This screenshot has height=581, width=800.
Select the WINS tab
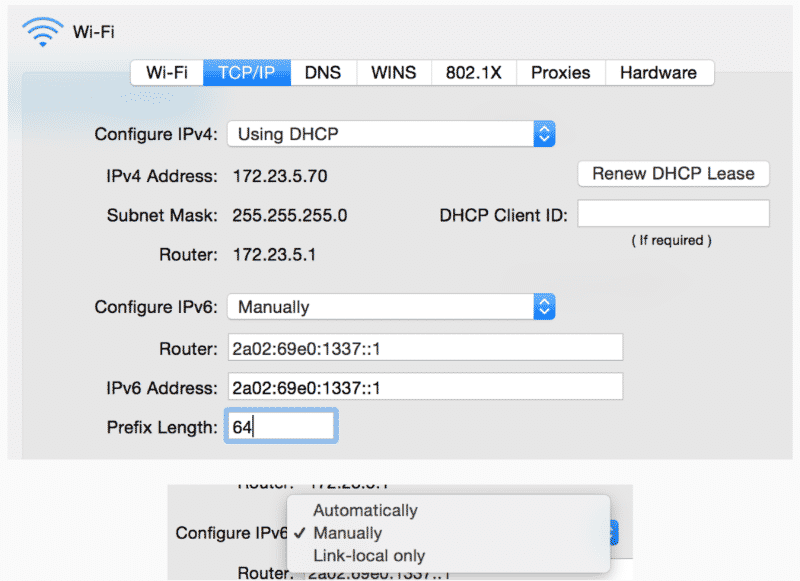[x=392, y=72]
